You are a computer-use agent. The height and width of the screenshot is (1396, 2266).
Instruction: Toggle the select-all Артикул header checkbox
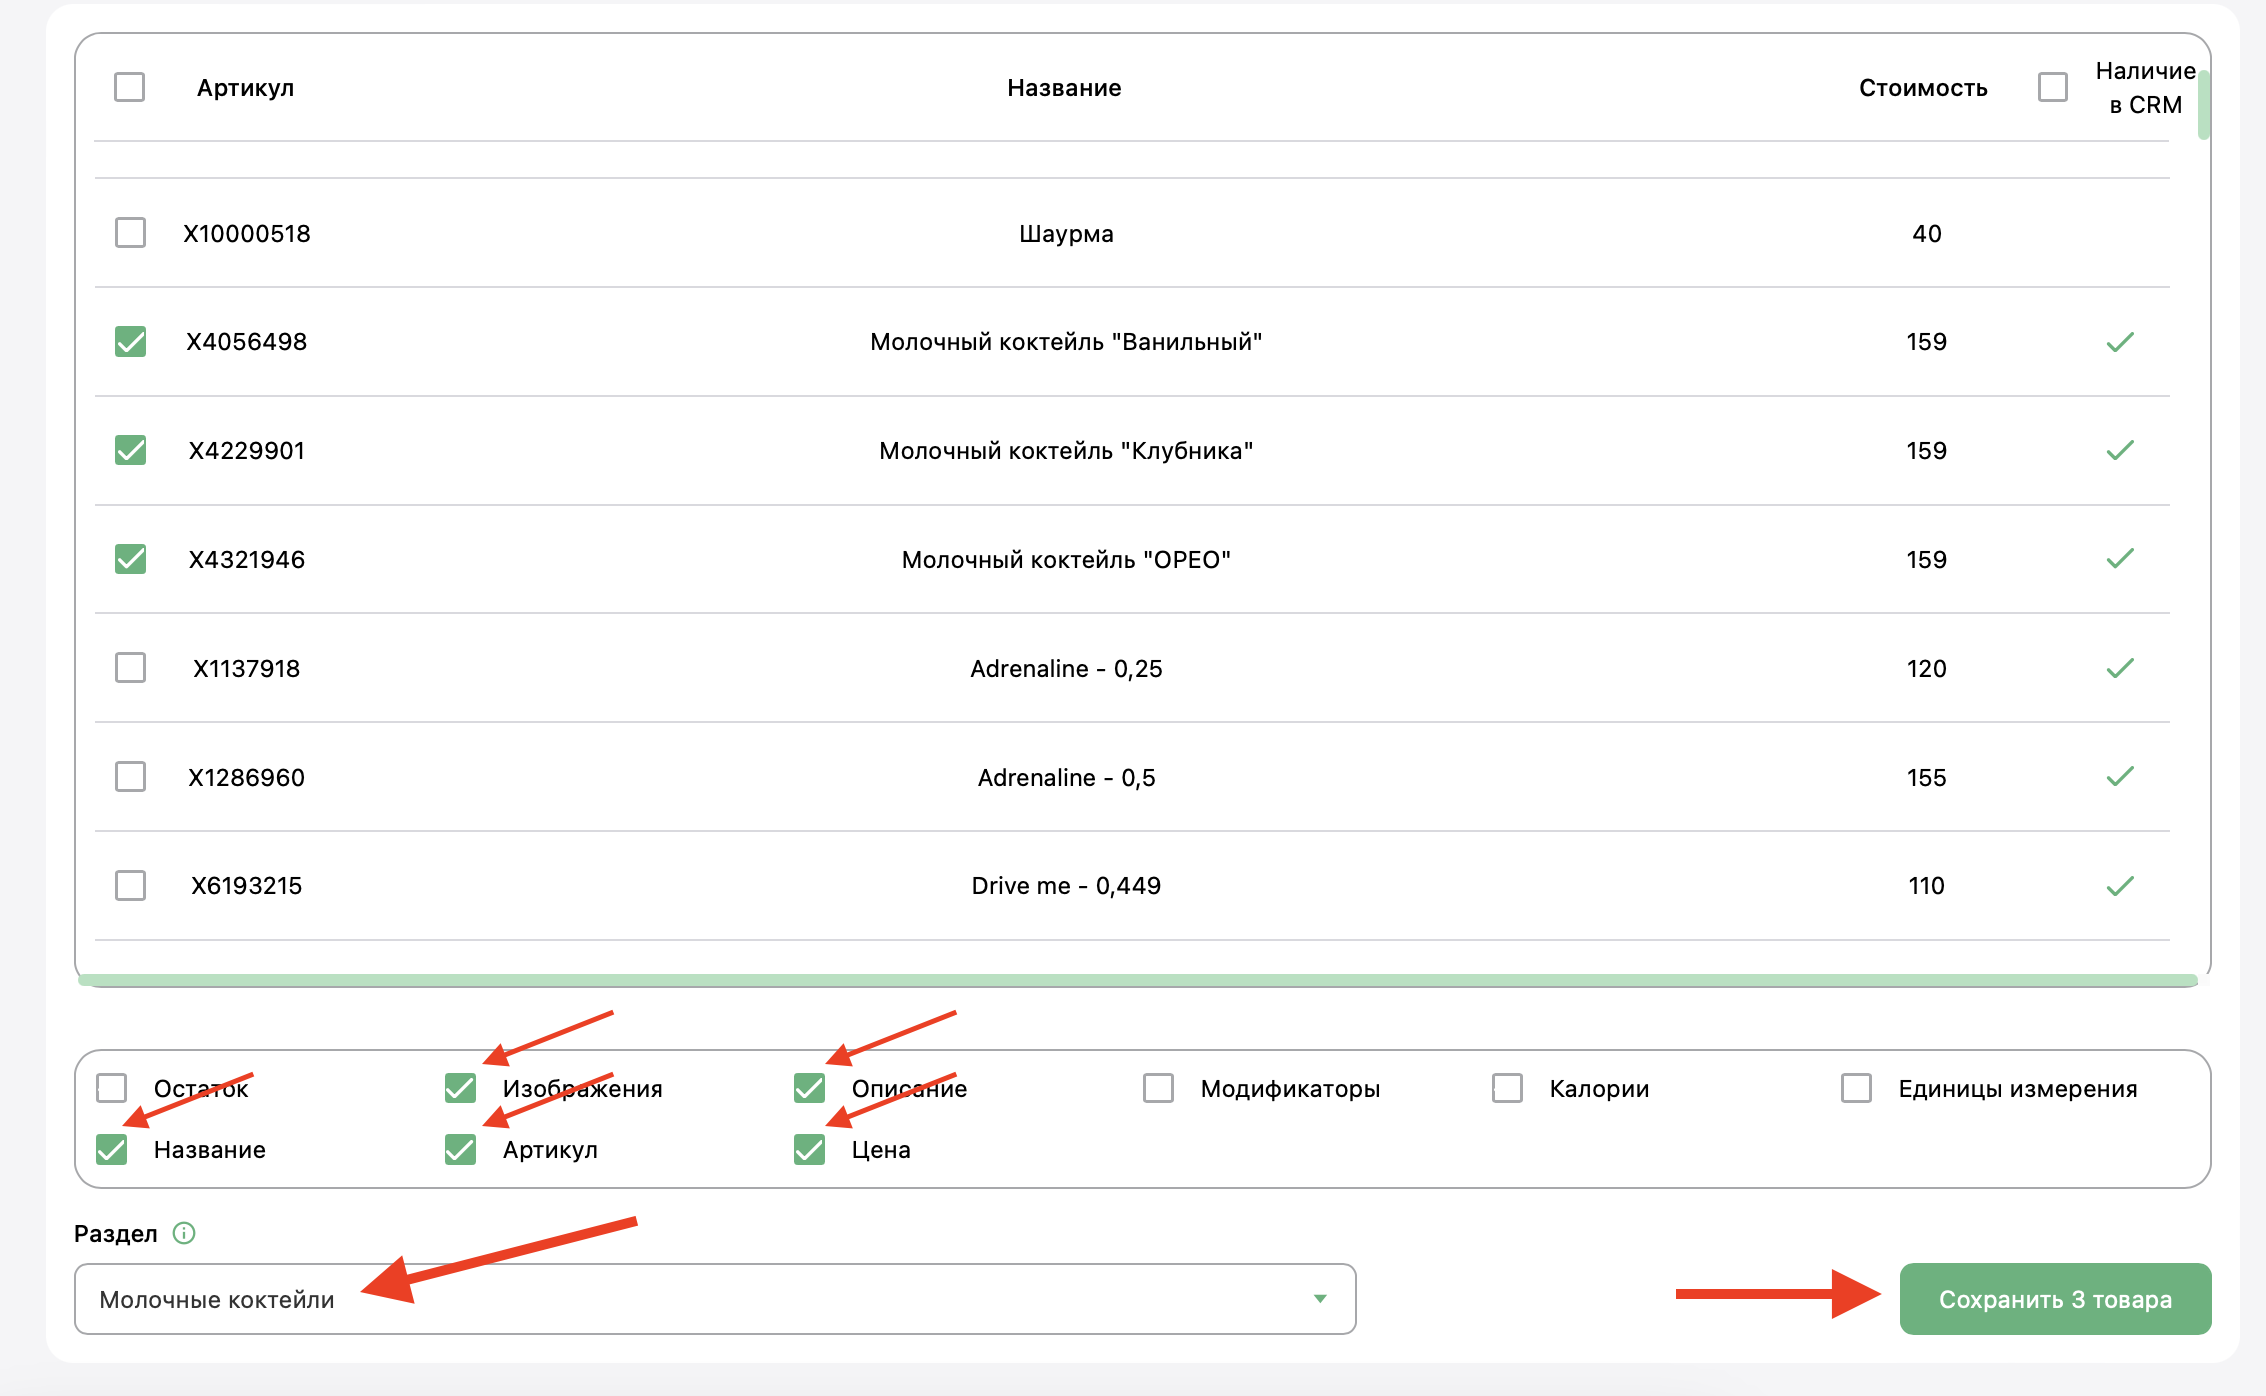(130, 87)
